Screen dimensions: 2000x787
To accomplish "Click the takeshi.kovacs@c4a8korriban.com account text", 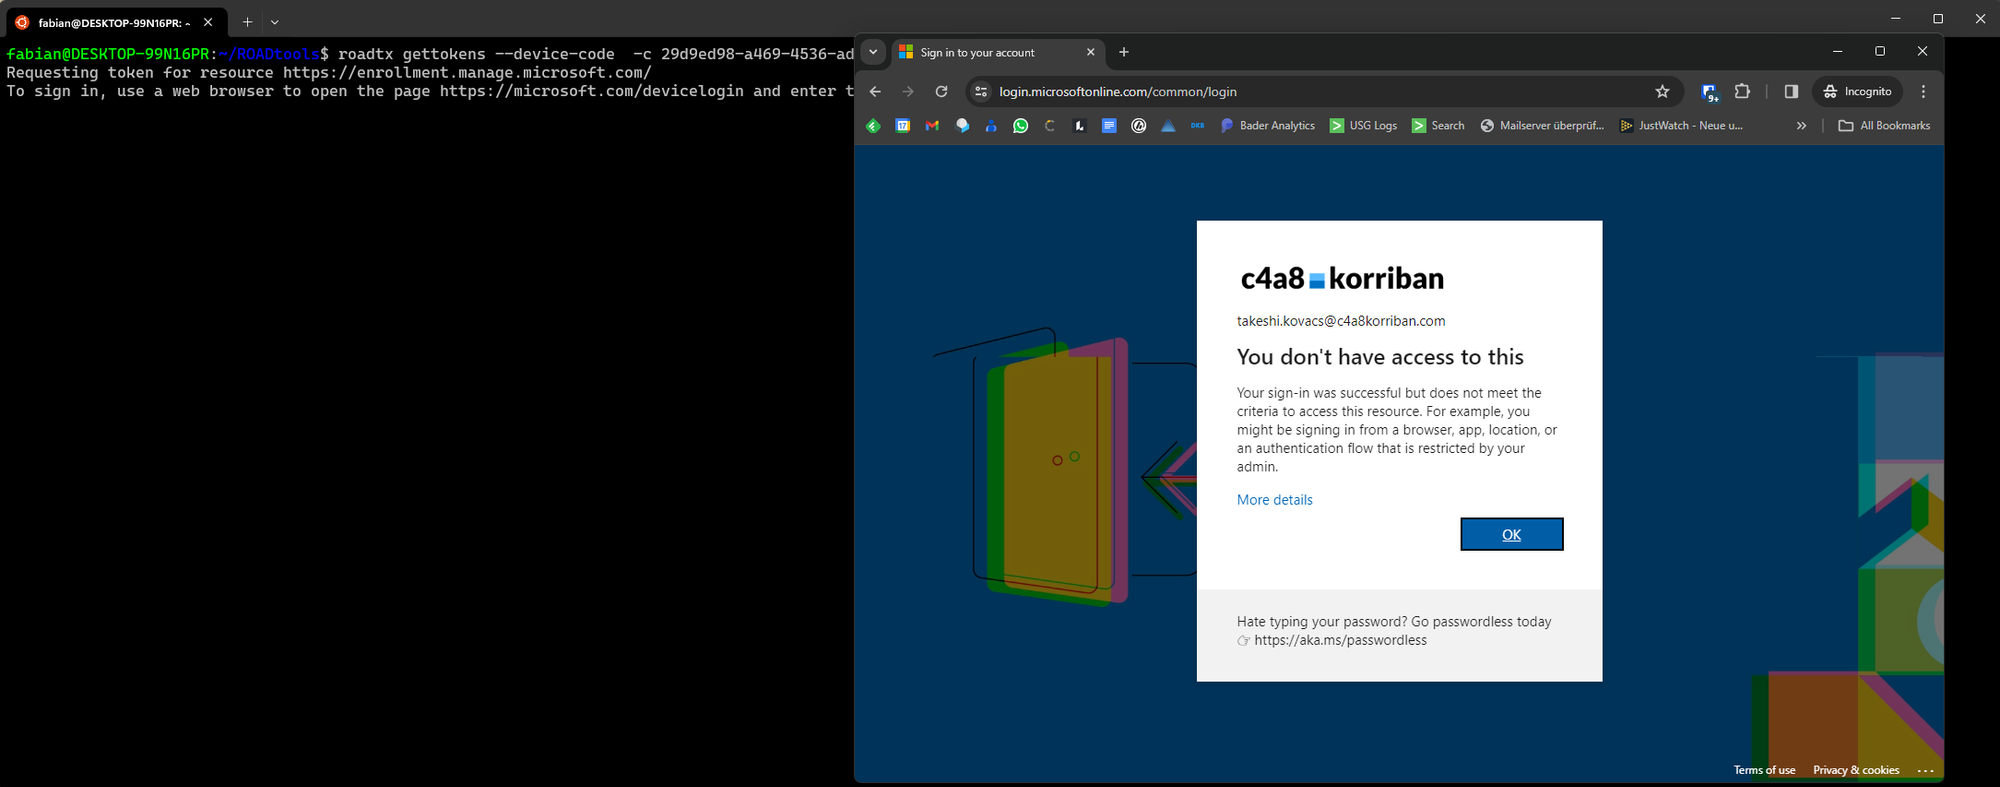I will pos(1341,321).
